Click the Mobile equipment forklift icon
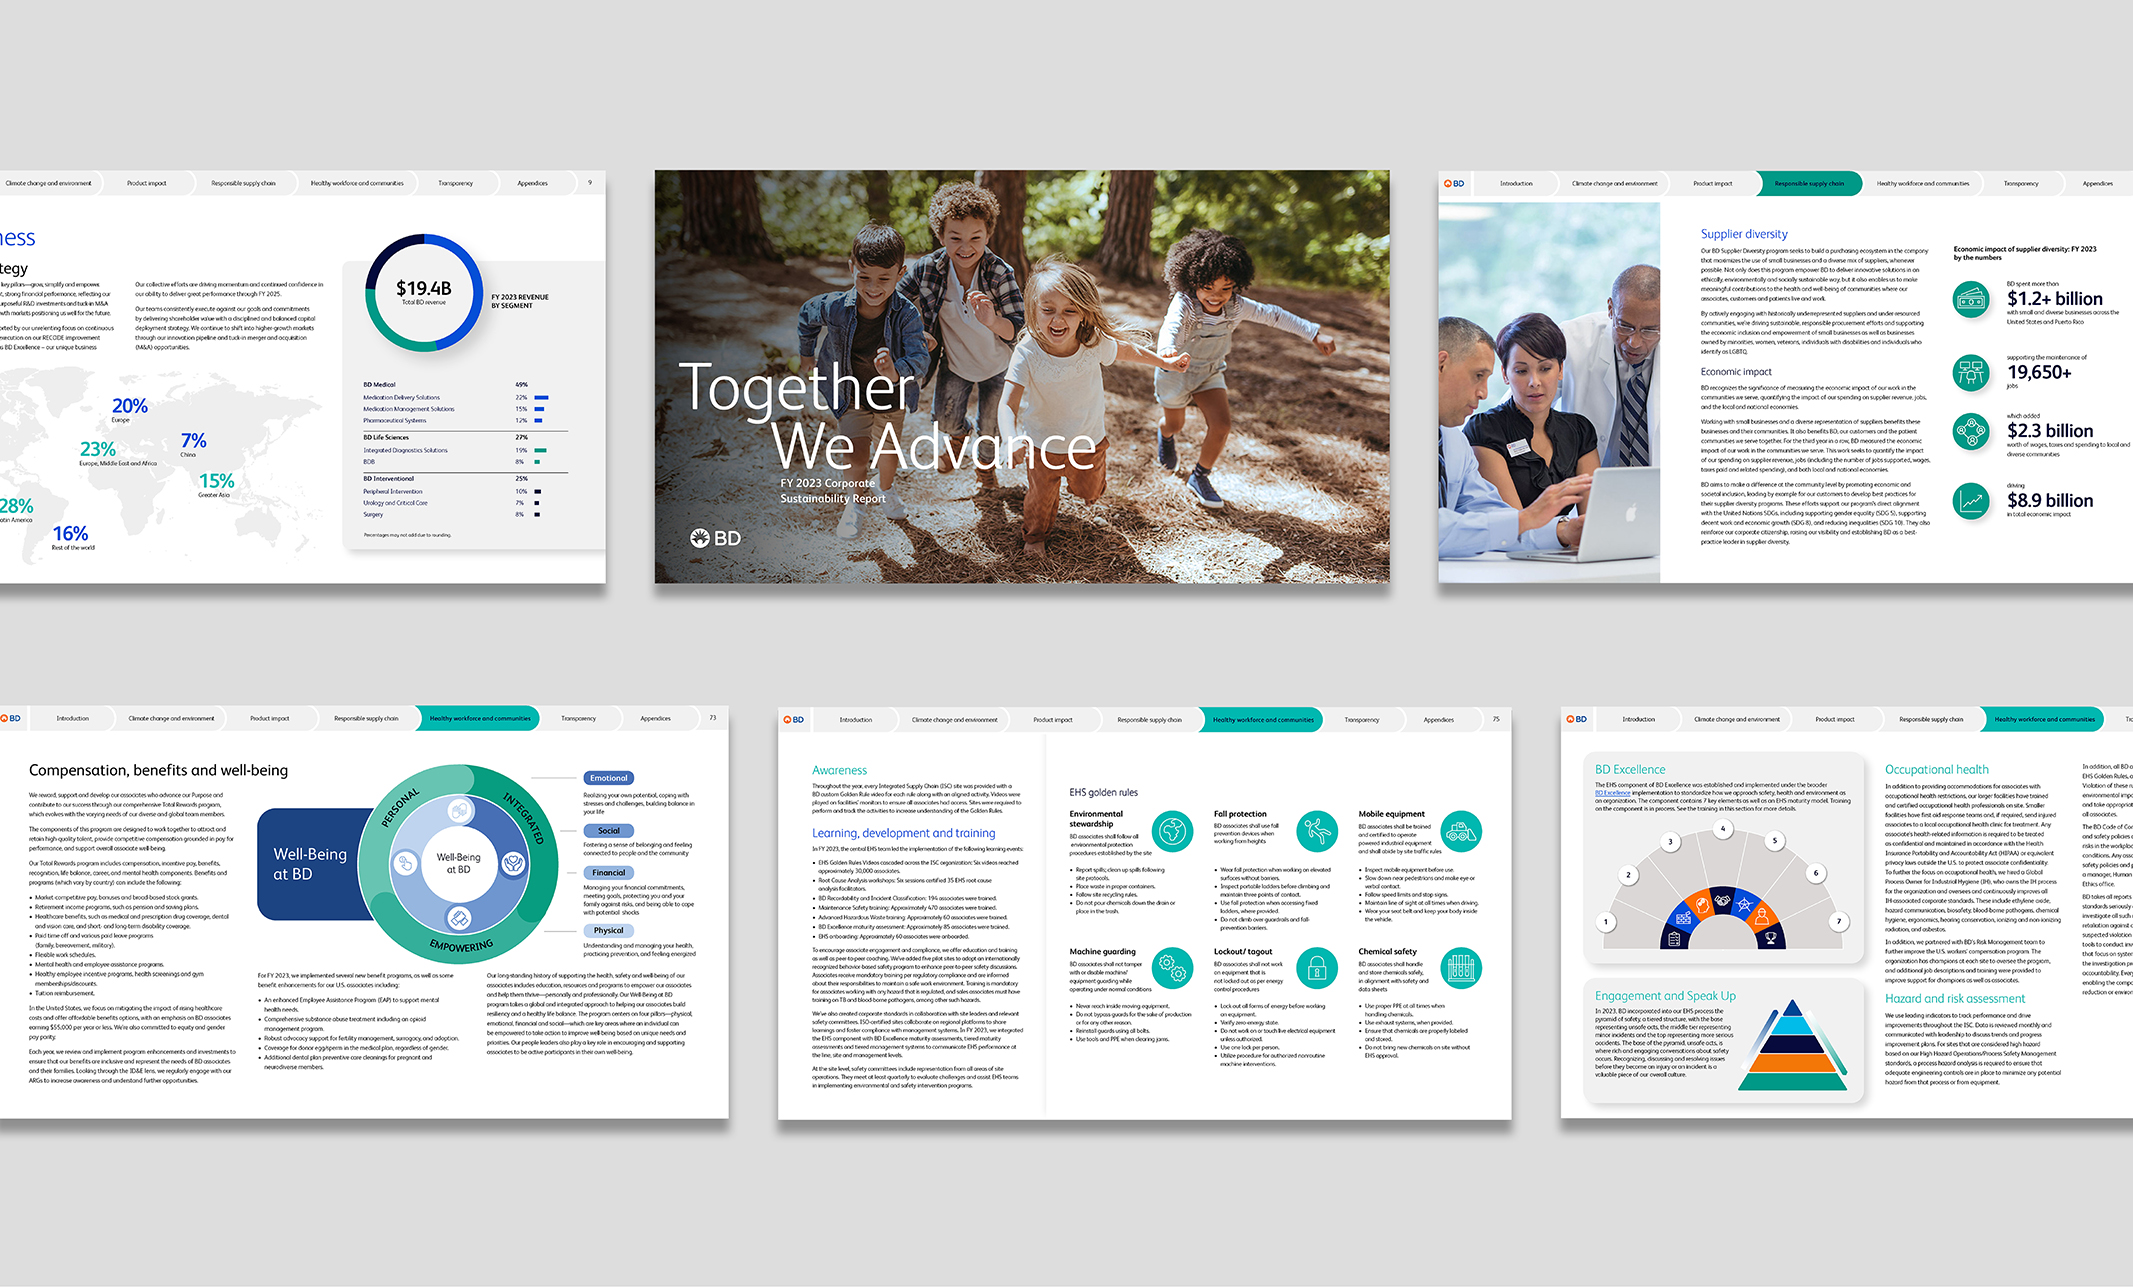This screenshot has height=1287, width=2133. point(1461,831)
